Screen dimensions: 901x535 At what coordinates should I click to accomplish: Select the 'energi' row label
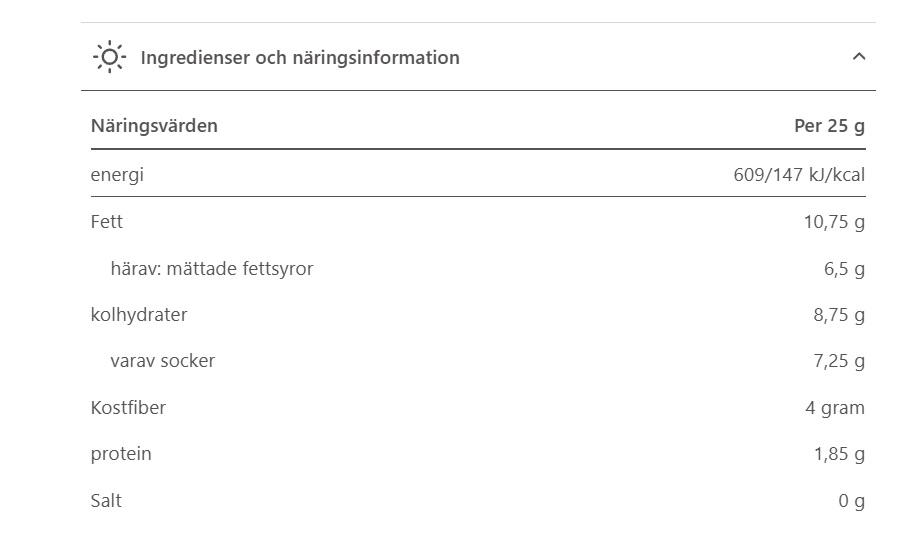[x=117, y=175]
